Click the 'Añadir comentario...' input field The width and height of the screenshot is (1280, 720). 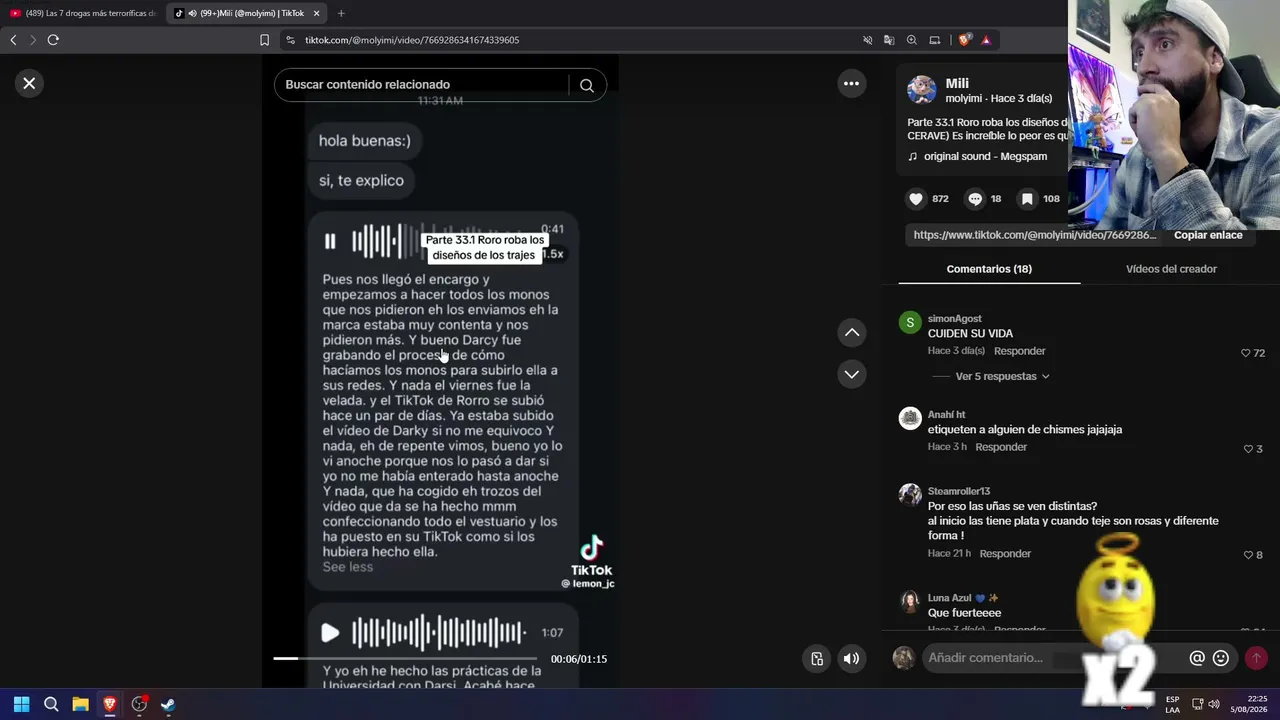[x=1050, y=657]
